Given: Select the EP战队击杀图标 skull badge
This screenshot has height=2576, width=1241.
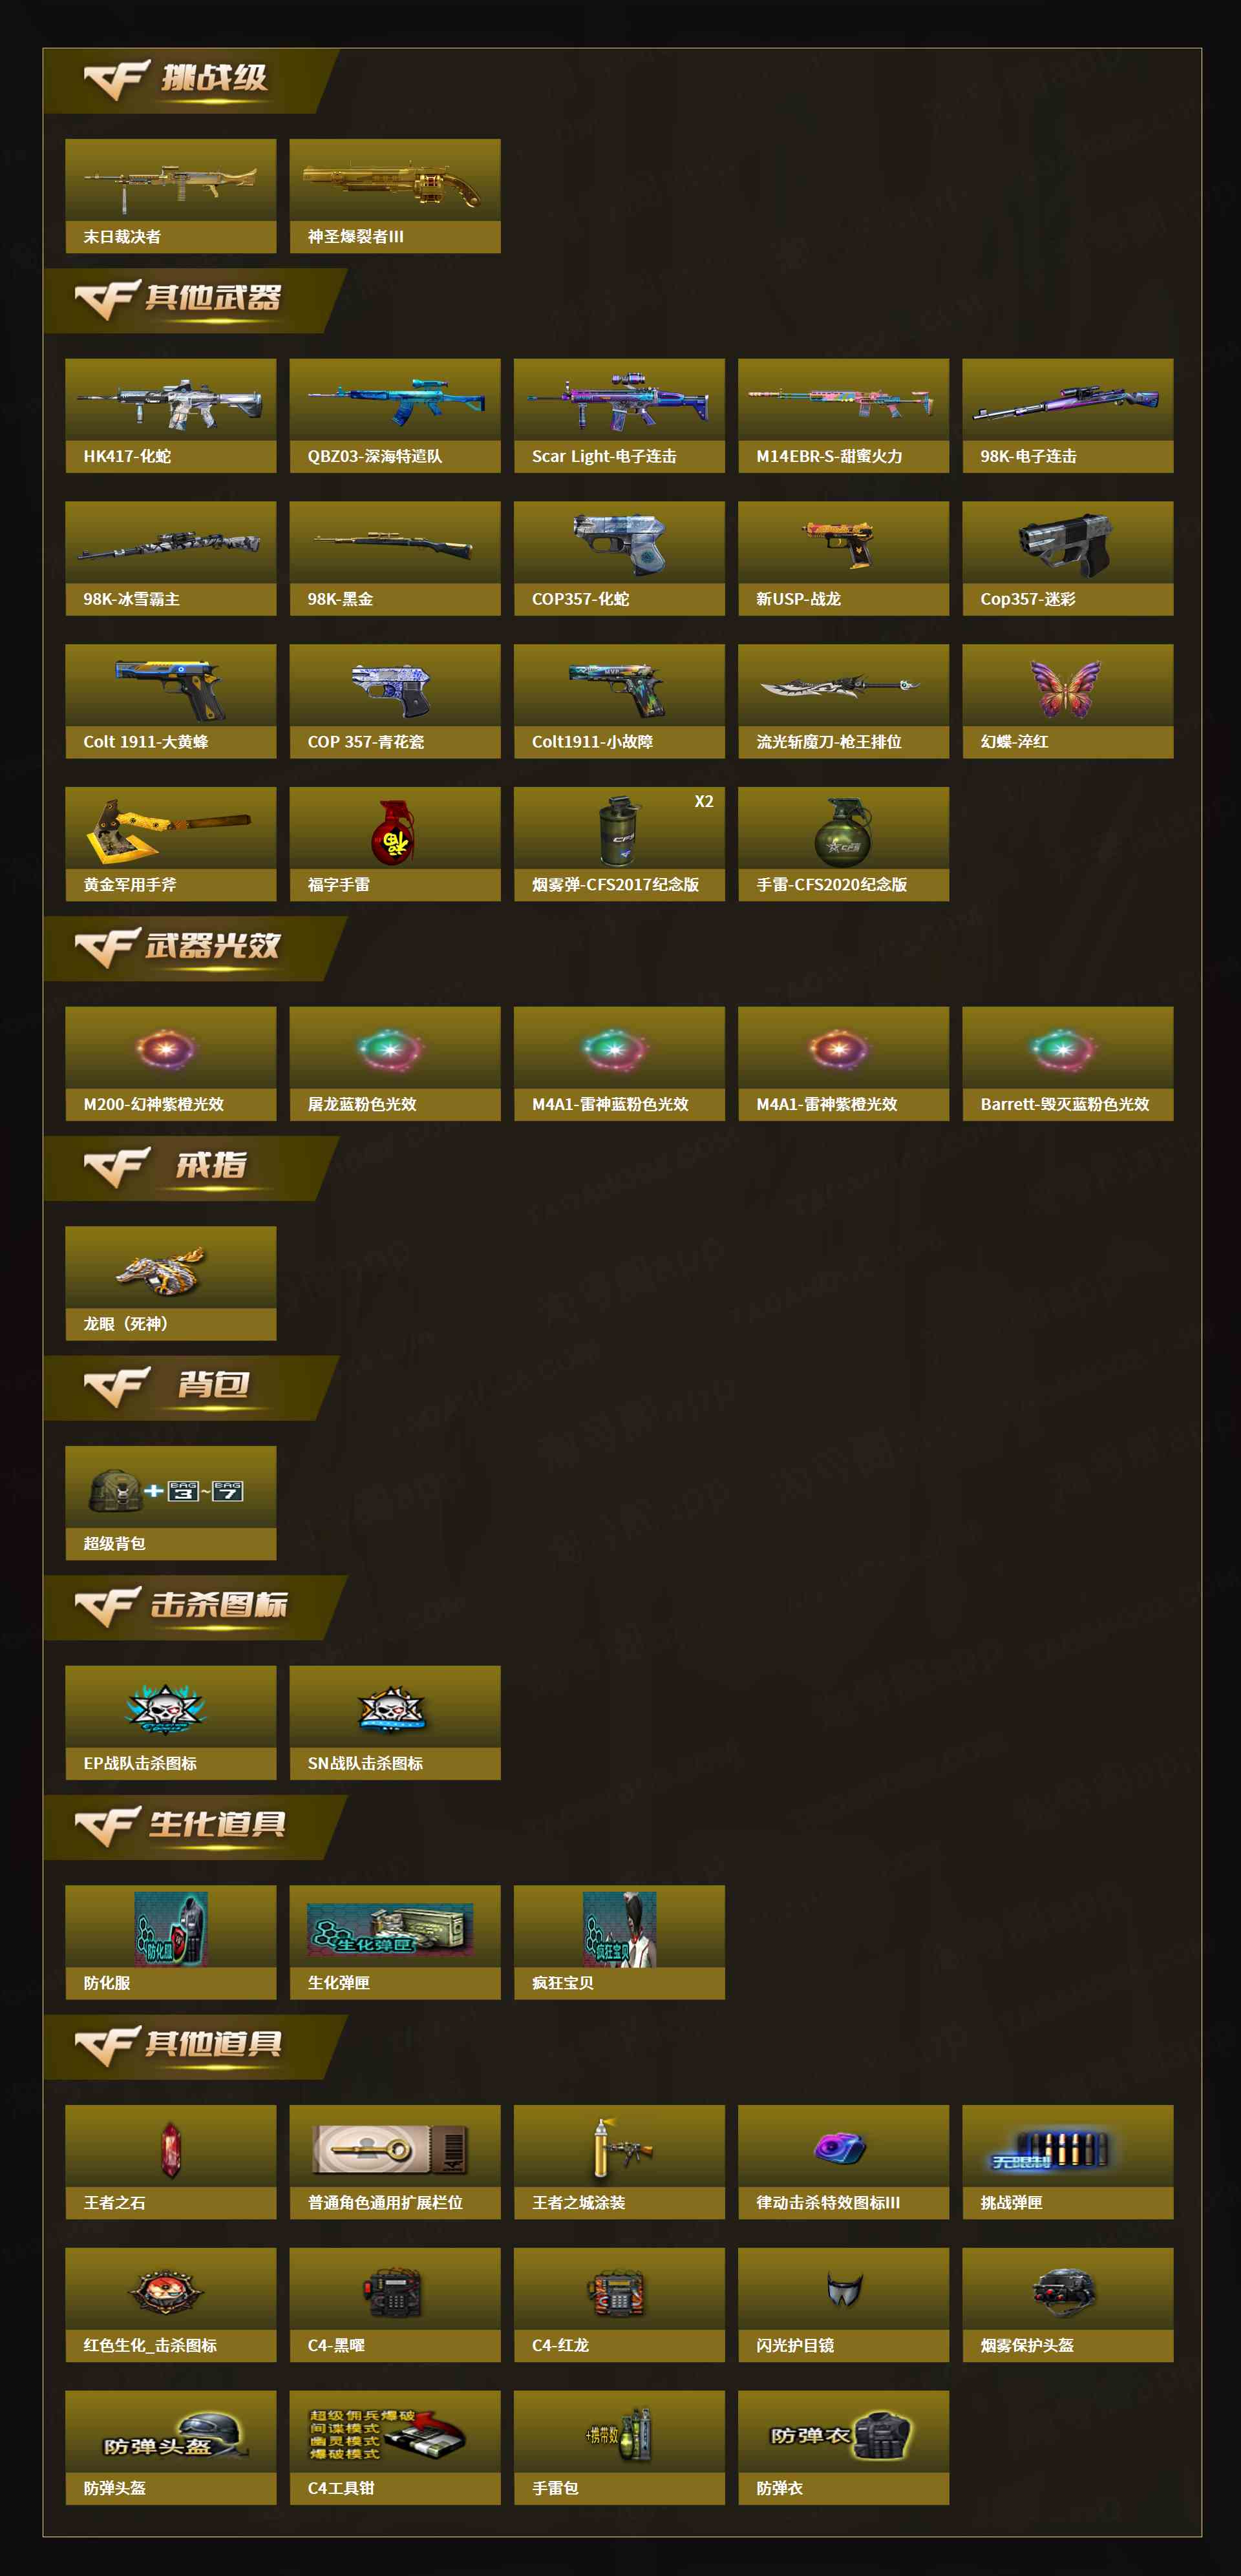Looking at the screenshot, I should [171, 1723].
